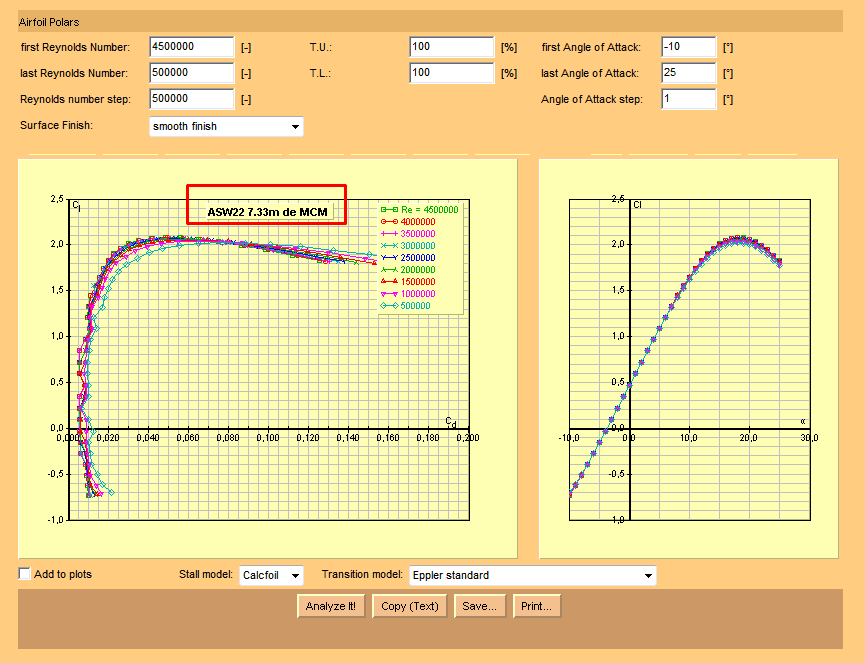Click the Reynolds number step field
This screenshot has width=865, height=663.
pos(191,99)
